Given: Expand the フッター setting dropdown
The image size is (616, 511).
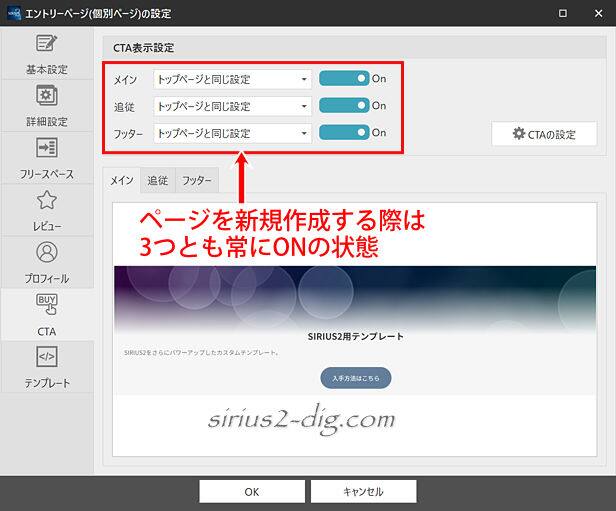Looking at the screenshot, I should [x=232, y=132].
